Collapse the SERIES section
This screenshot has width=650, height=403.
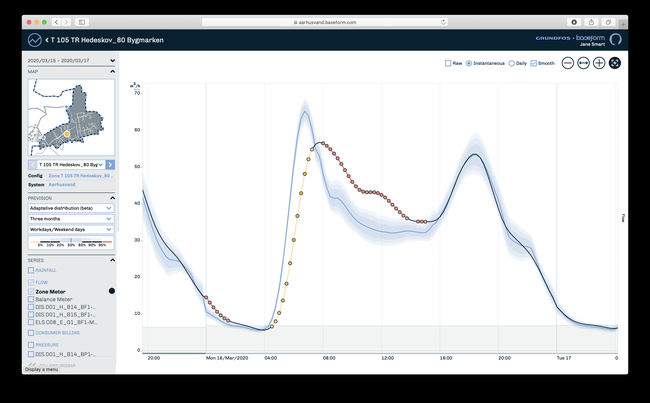(x=112, y=260)
